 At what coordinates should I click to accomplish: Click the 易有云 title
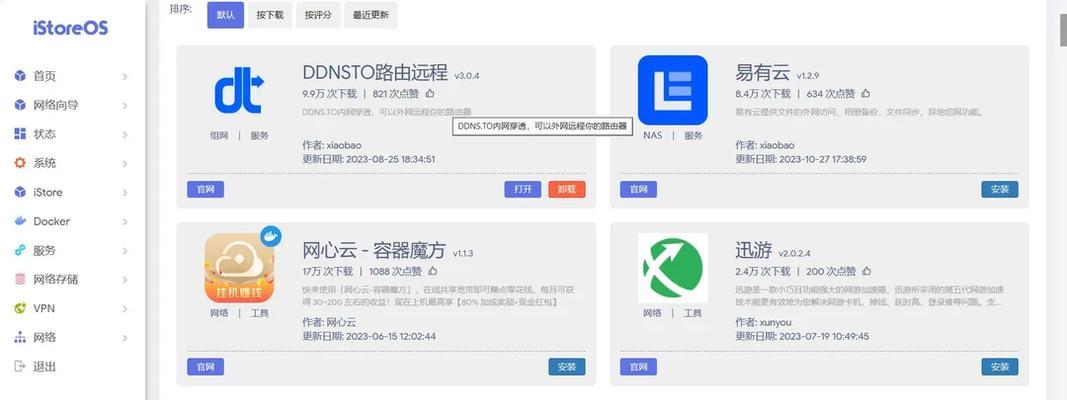point(763,72)
